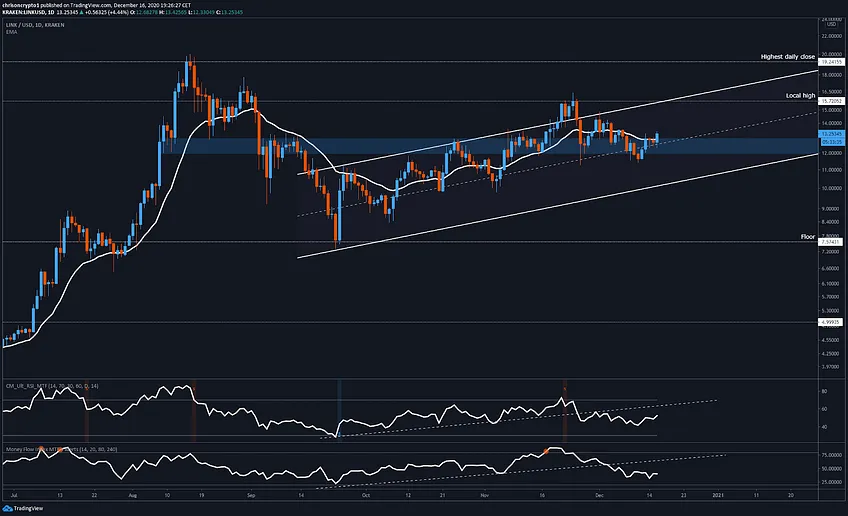Click the 7.57431 Floor price tag
This screenshot has height=516, width=848.
(830, 242)
